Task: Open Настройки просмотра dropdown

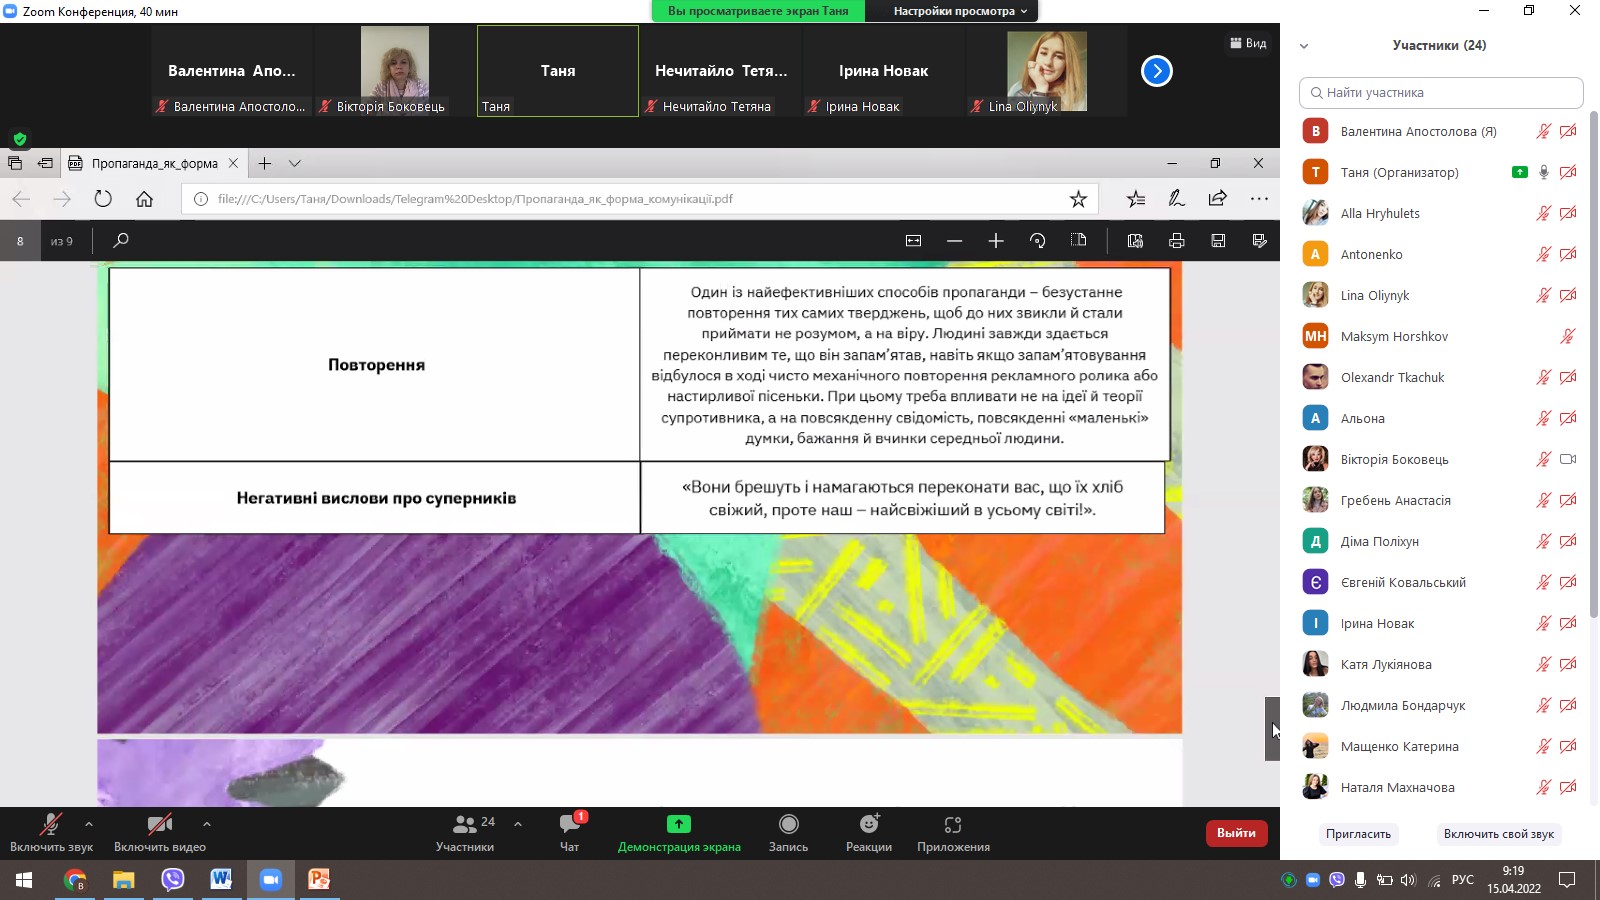Action: point(960,11)
